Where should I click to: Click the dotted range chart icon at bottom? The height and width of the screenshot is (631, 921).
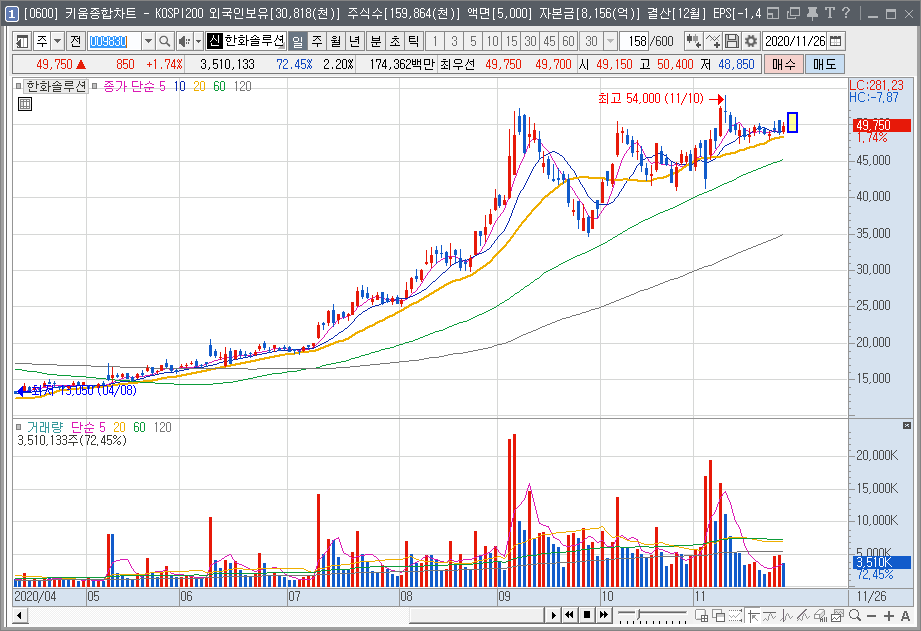tap(735, 615)
